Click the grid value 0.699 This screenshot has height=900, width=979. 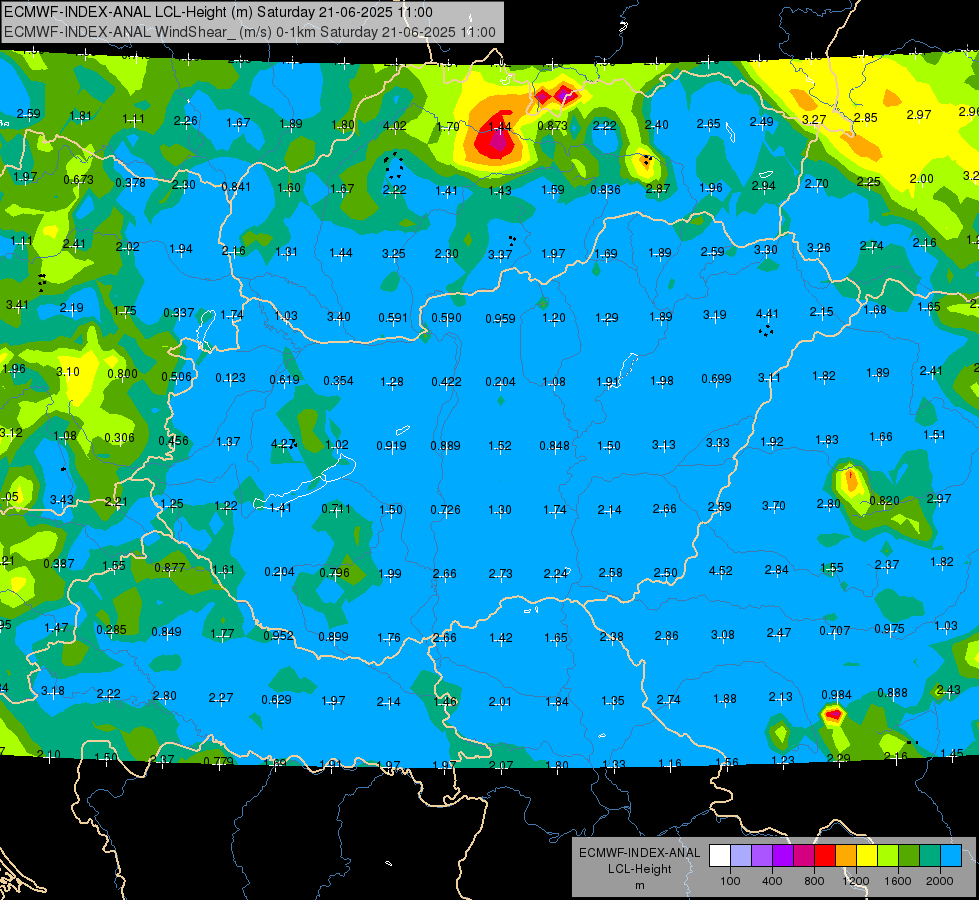click(x=717, y=378)
